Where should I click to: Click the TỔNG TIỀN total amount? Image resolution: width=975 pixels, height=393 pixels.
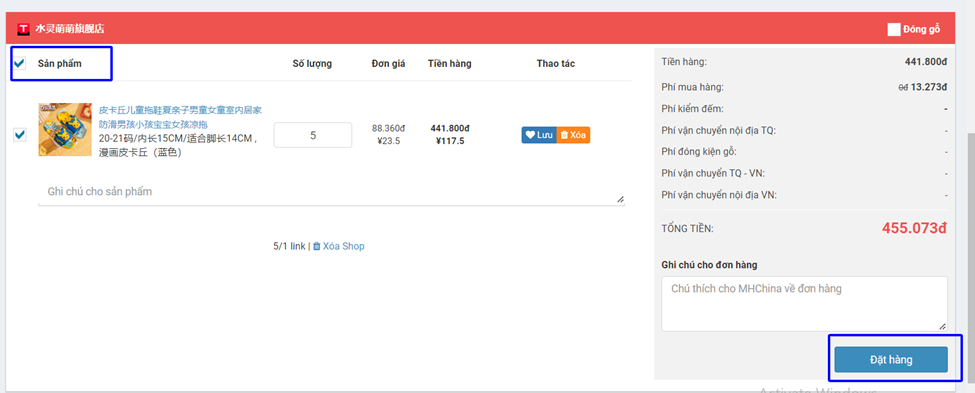coord(914,228)
